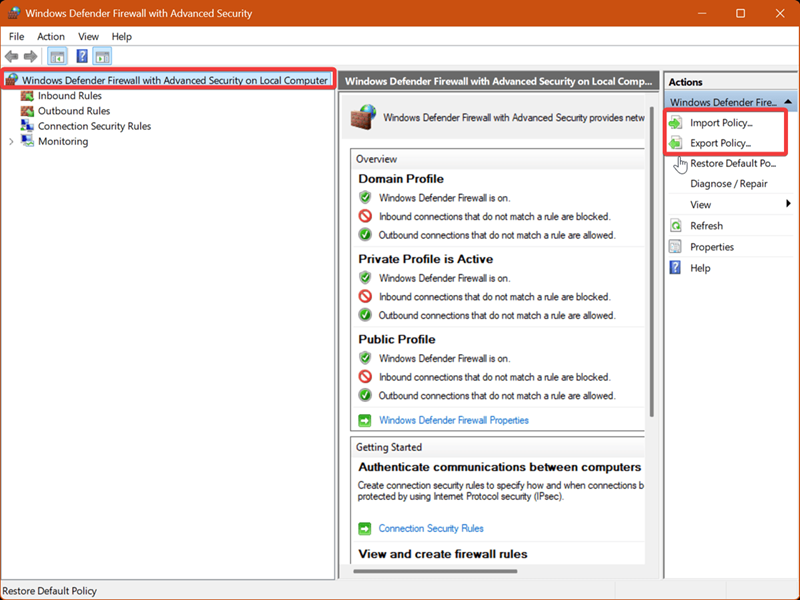Open the Action menu

pyautogui.click(x=51, y=37)
